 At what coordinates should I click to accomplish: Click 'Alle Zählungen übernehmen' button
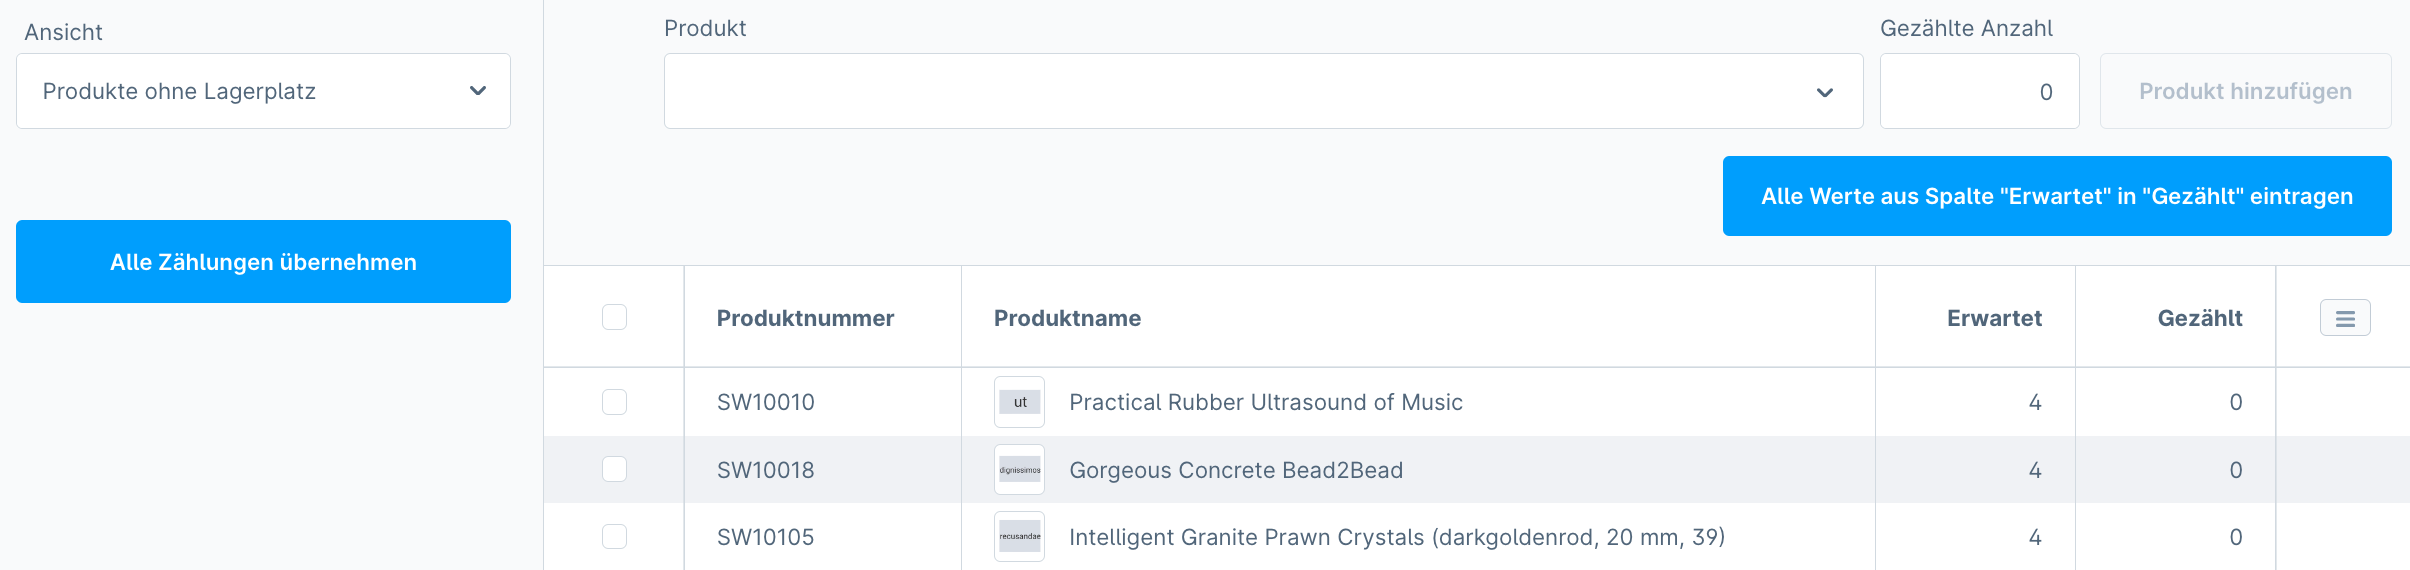click(263, 261)
